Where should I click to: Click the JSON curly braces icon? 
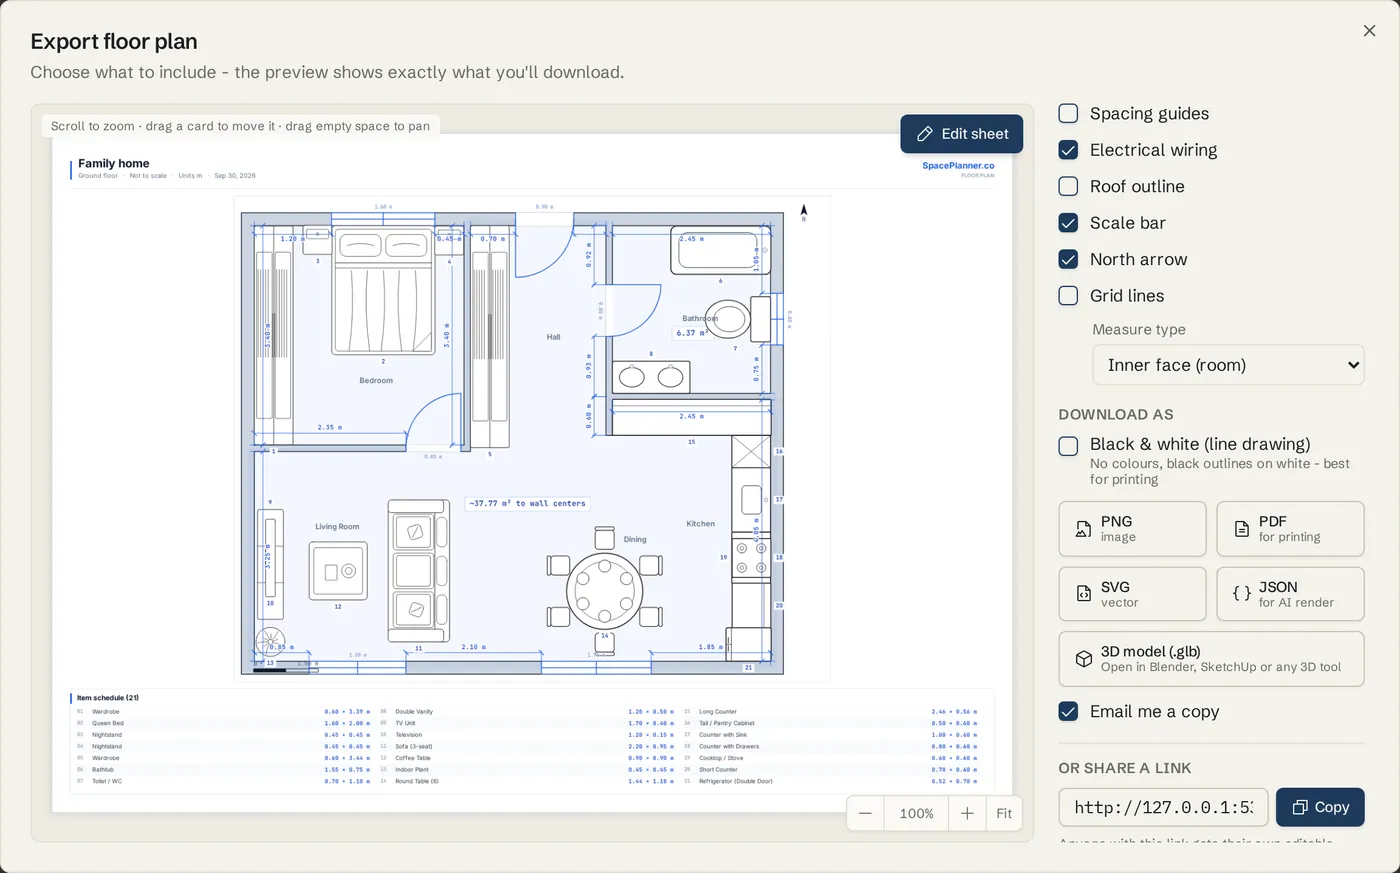(x=1241, y=594)
